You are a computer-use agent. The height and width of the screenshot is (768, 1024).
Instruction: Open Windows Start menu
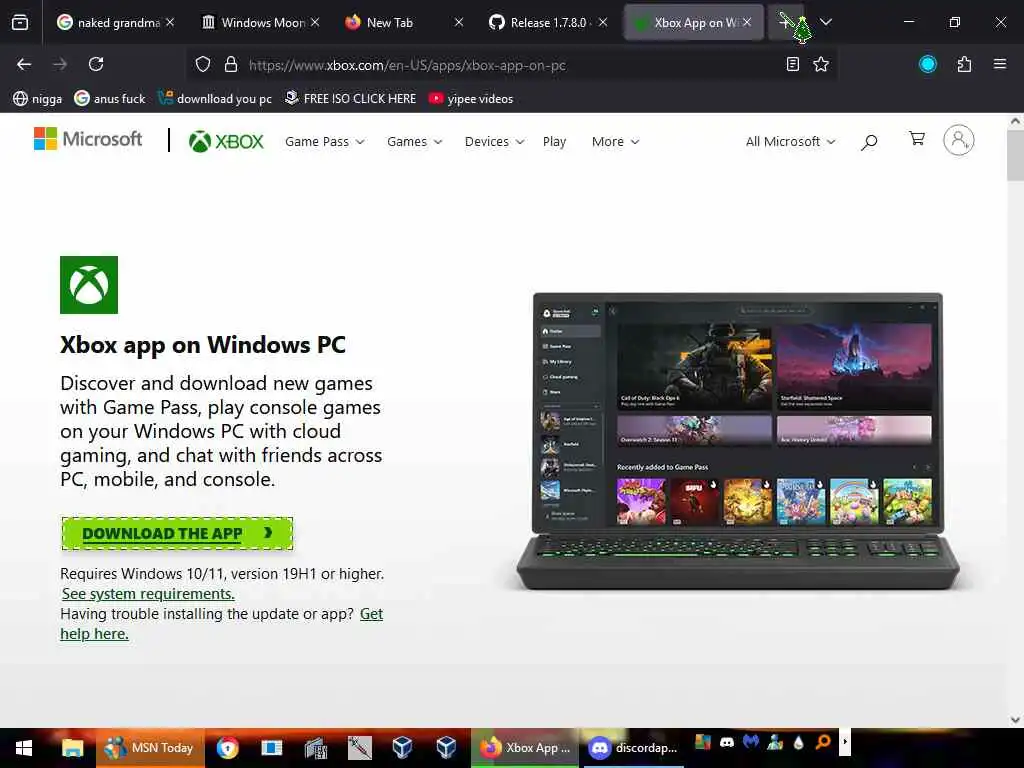pos(24,748)
